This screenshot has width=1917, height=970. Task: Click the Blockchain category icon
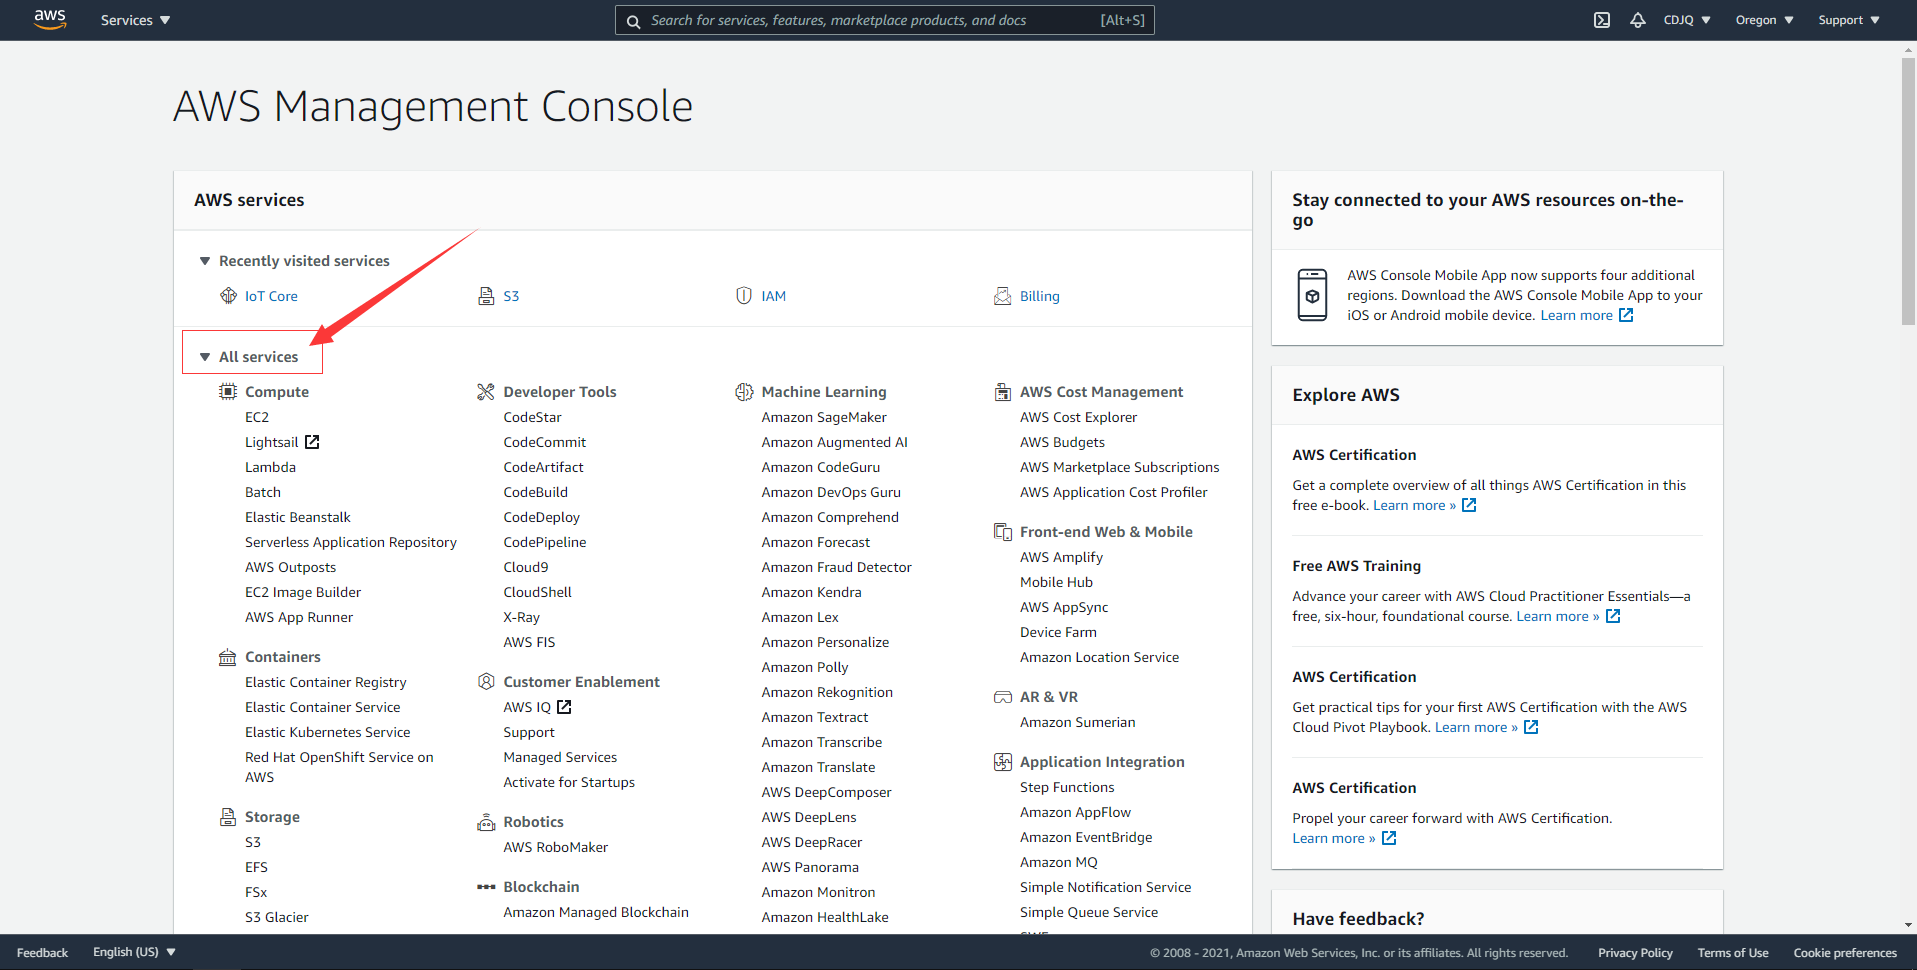[486, 887]
